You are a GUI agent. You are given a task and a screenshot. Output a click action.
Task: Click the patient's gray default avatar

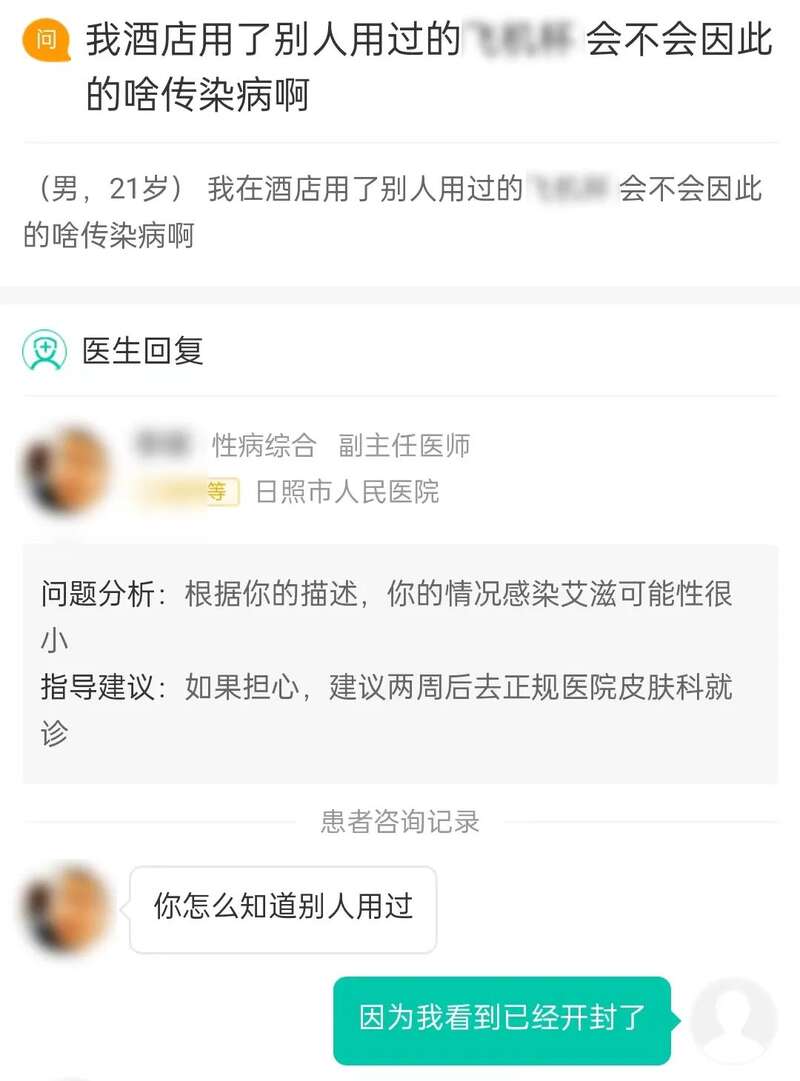pos(734,1020)
